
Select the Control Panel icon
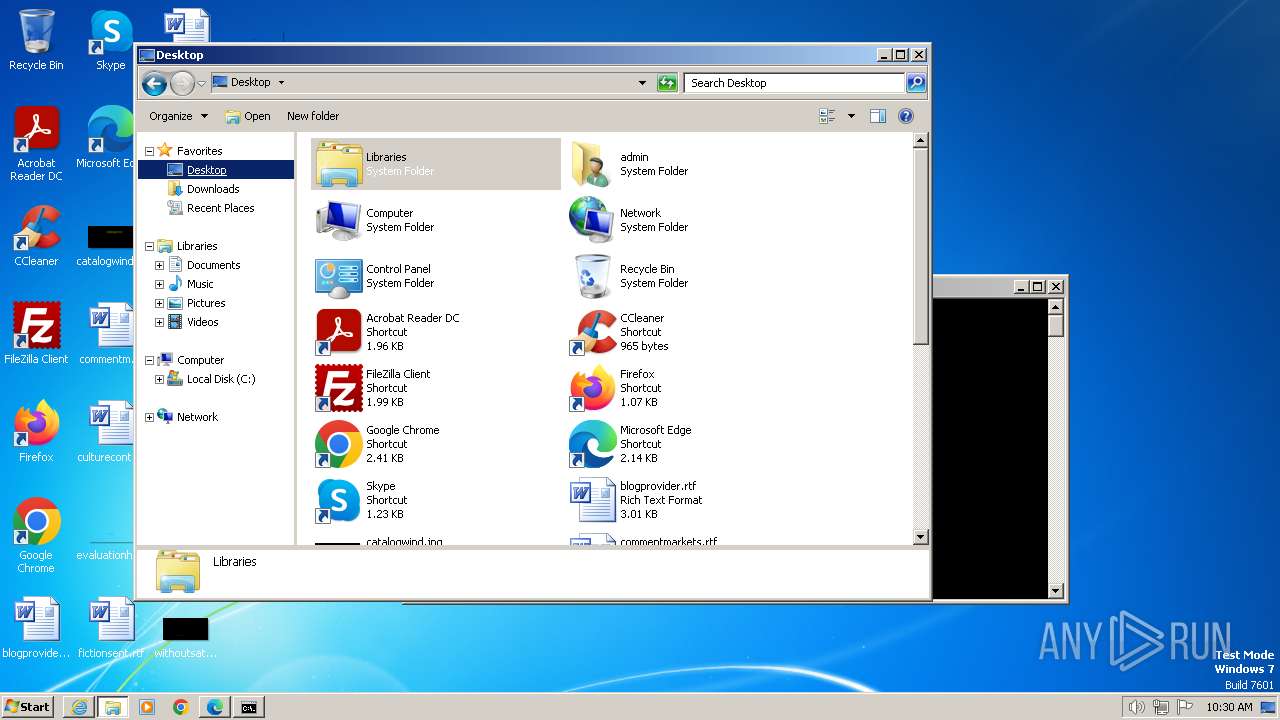pos(338,276)
